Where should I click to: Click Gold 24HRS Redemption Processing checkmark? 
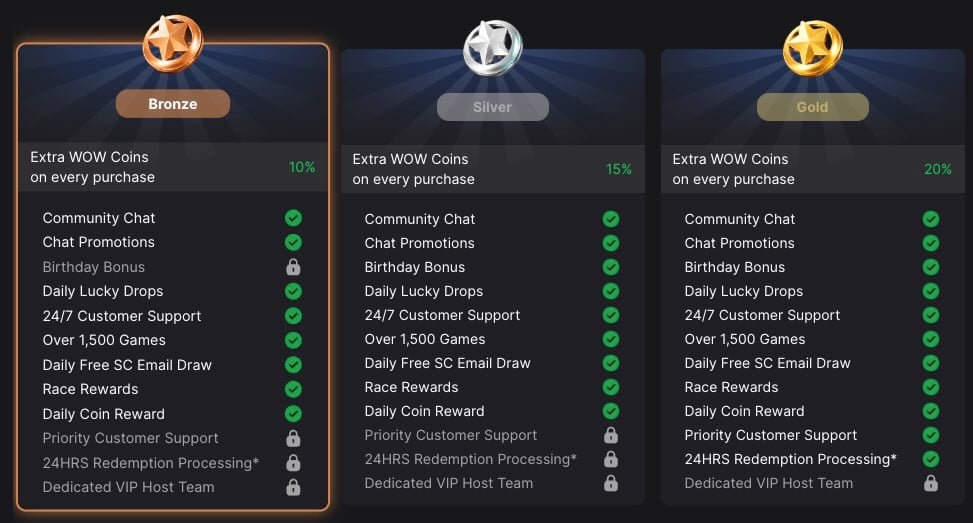click(930, 459)
